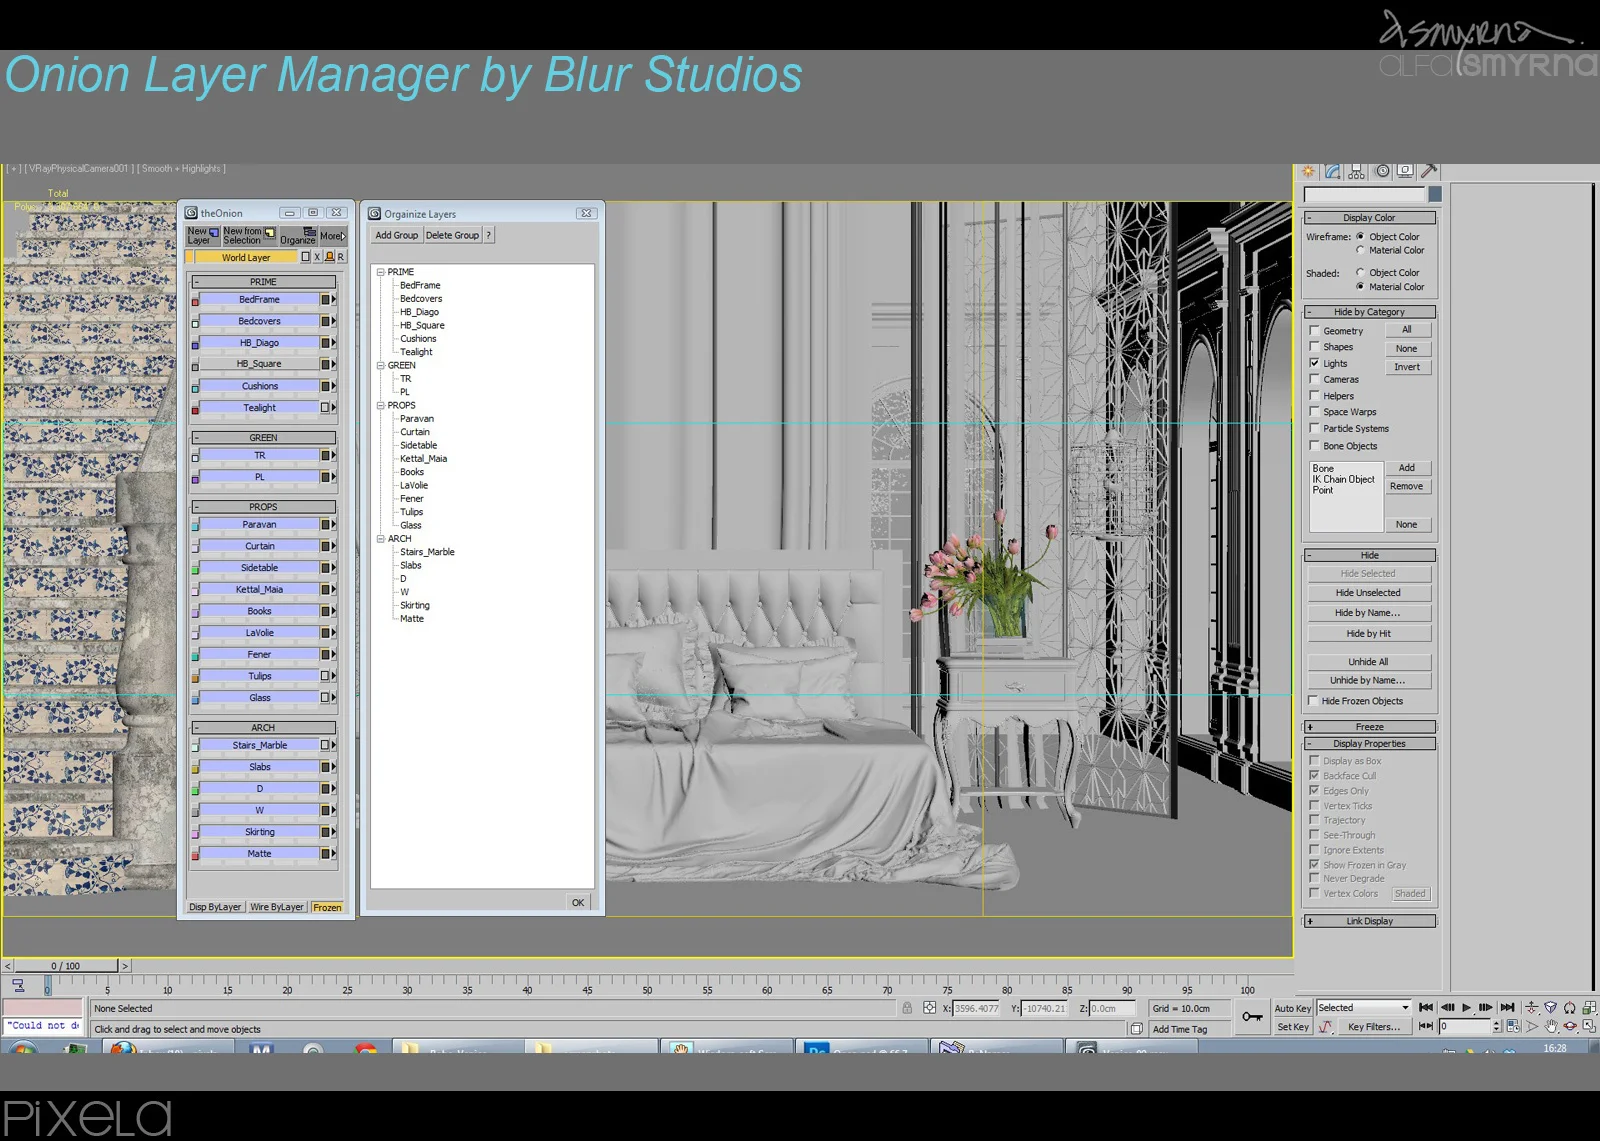Click New Layer in theOnion toolbar

point(203,236)
